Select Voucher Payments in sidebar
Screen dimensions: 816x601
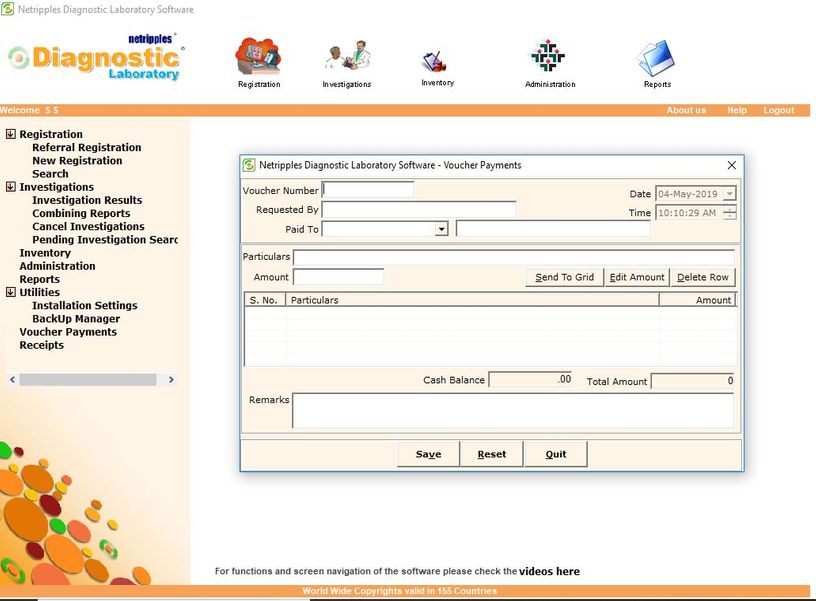(68, 332)
